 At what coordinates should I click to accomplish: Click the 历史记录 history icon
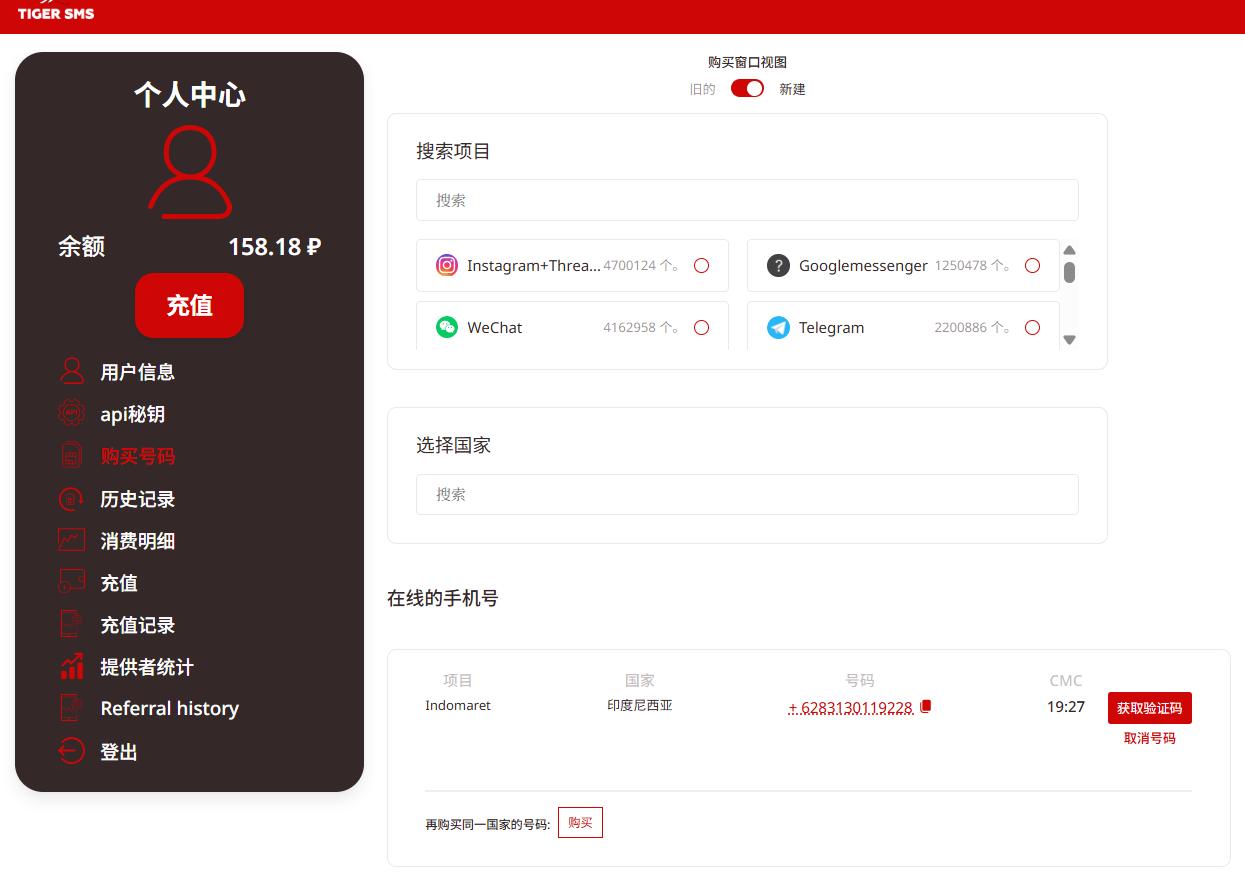coord(71,498)
